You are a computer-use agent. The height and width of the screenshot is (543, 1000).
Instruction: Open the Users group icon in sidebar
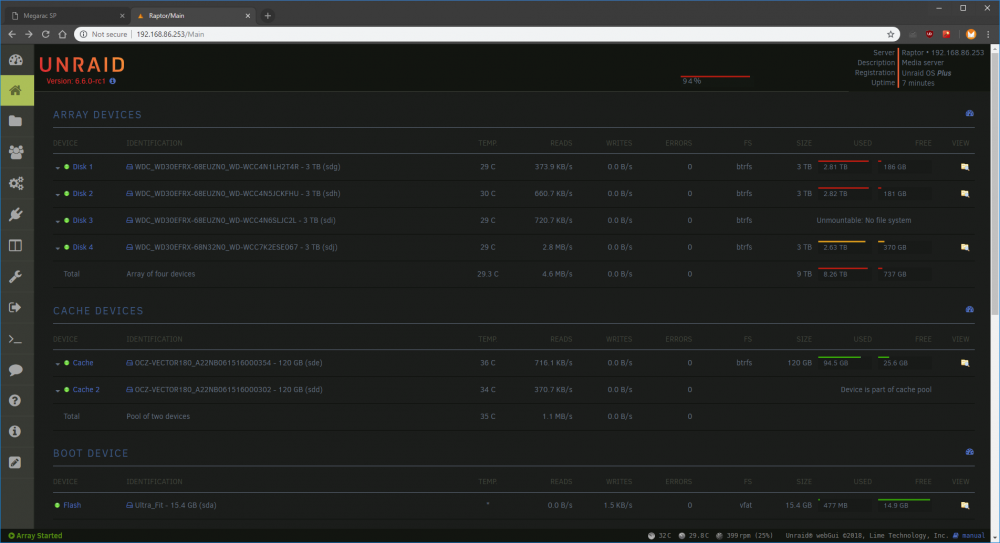[x=16, y=152]
